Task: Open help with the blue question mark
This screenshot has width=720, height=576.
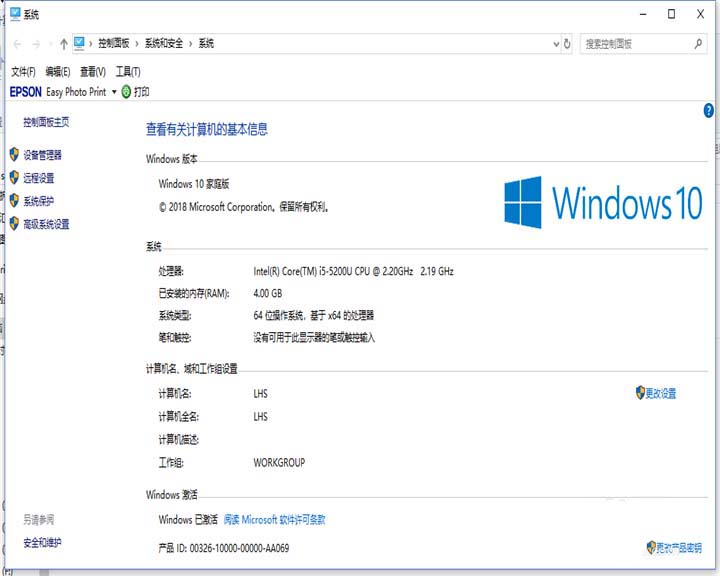Action: (x=709, y=110)
